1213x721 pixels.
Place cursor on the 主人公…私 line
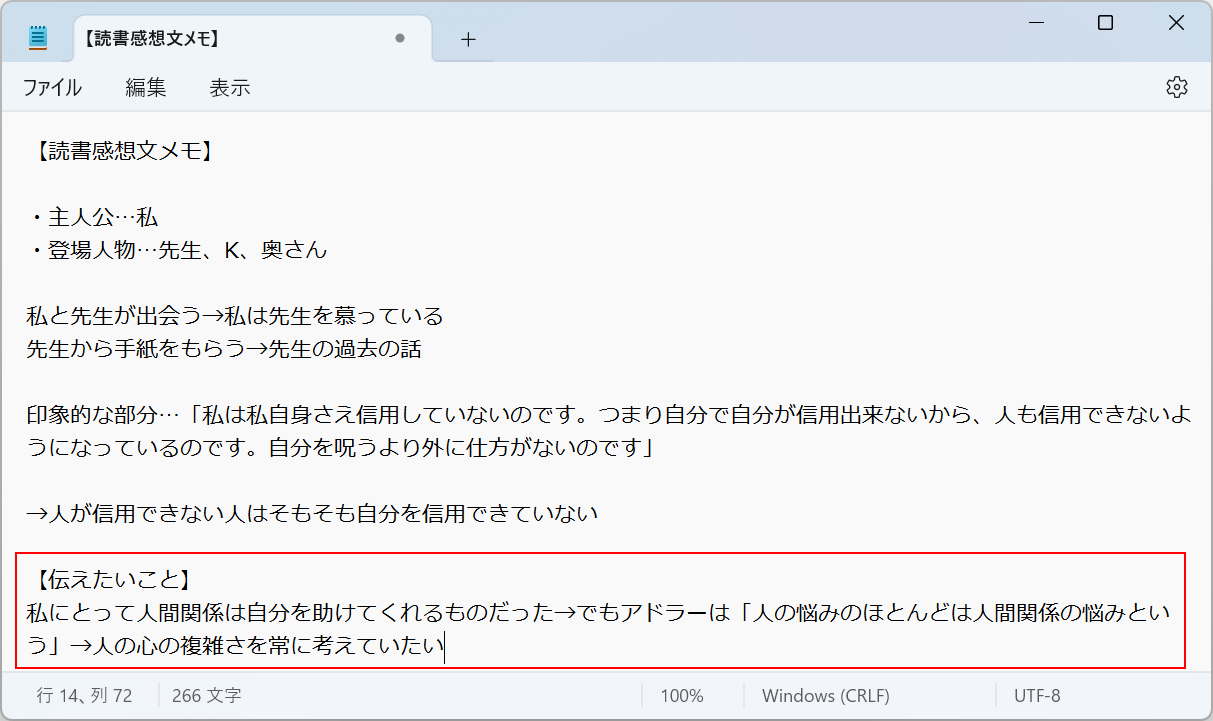tap(95, 218)
